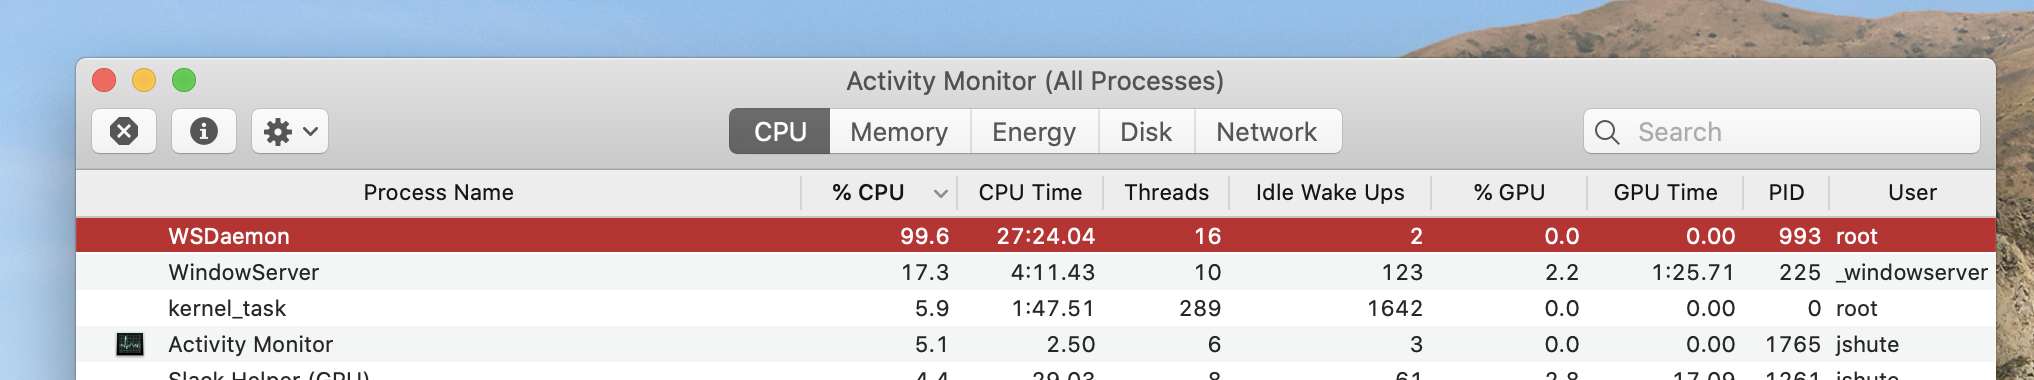Switch to the Memory tab

(x=900, y=132)
